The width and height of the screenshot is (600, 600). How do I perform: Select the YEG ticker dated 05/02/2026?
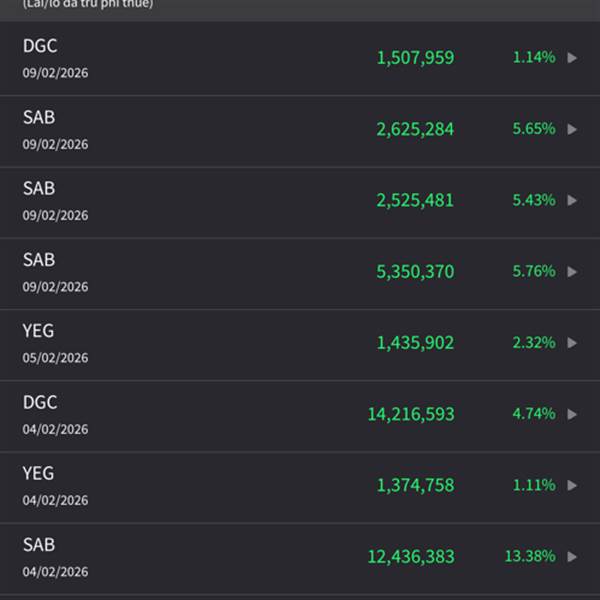click(39, 331)
